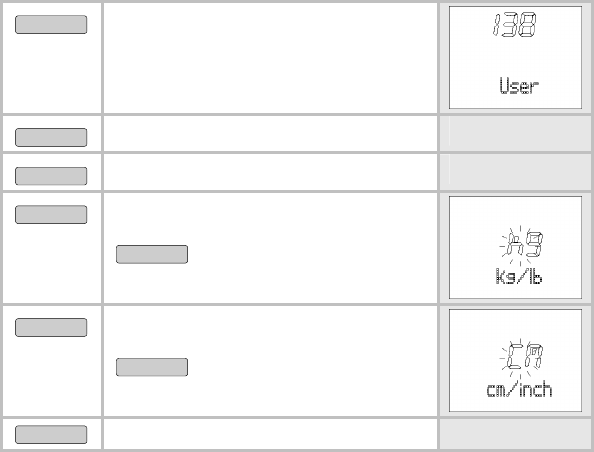
Task: Click the 138 digits on the LCD display
Action: click(514, 25)
